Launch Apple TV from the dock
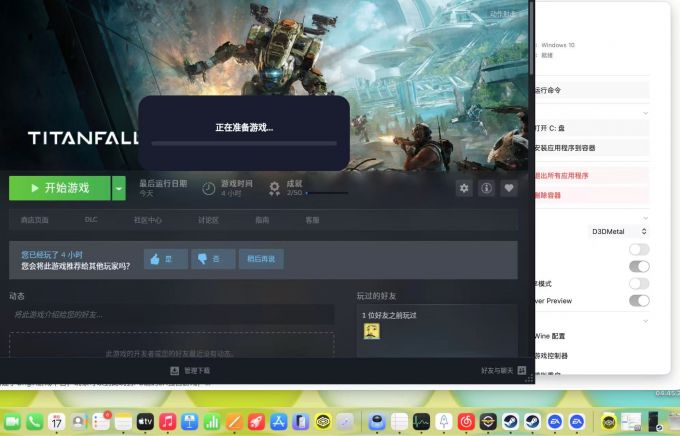The height and width of the screenshot is (436, 680). (x=145, y=422)
